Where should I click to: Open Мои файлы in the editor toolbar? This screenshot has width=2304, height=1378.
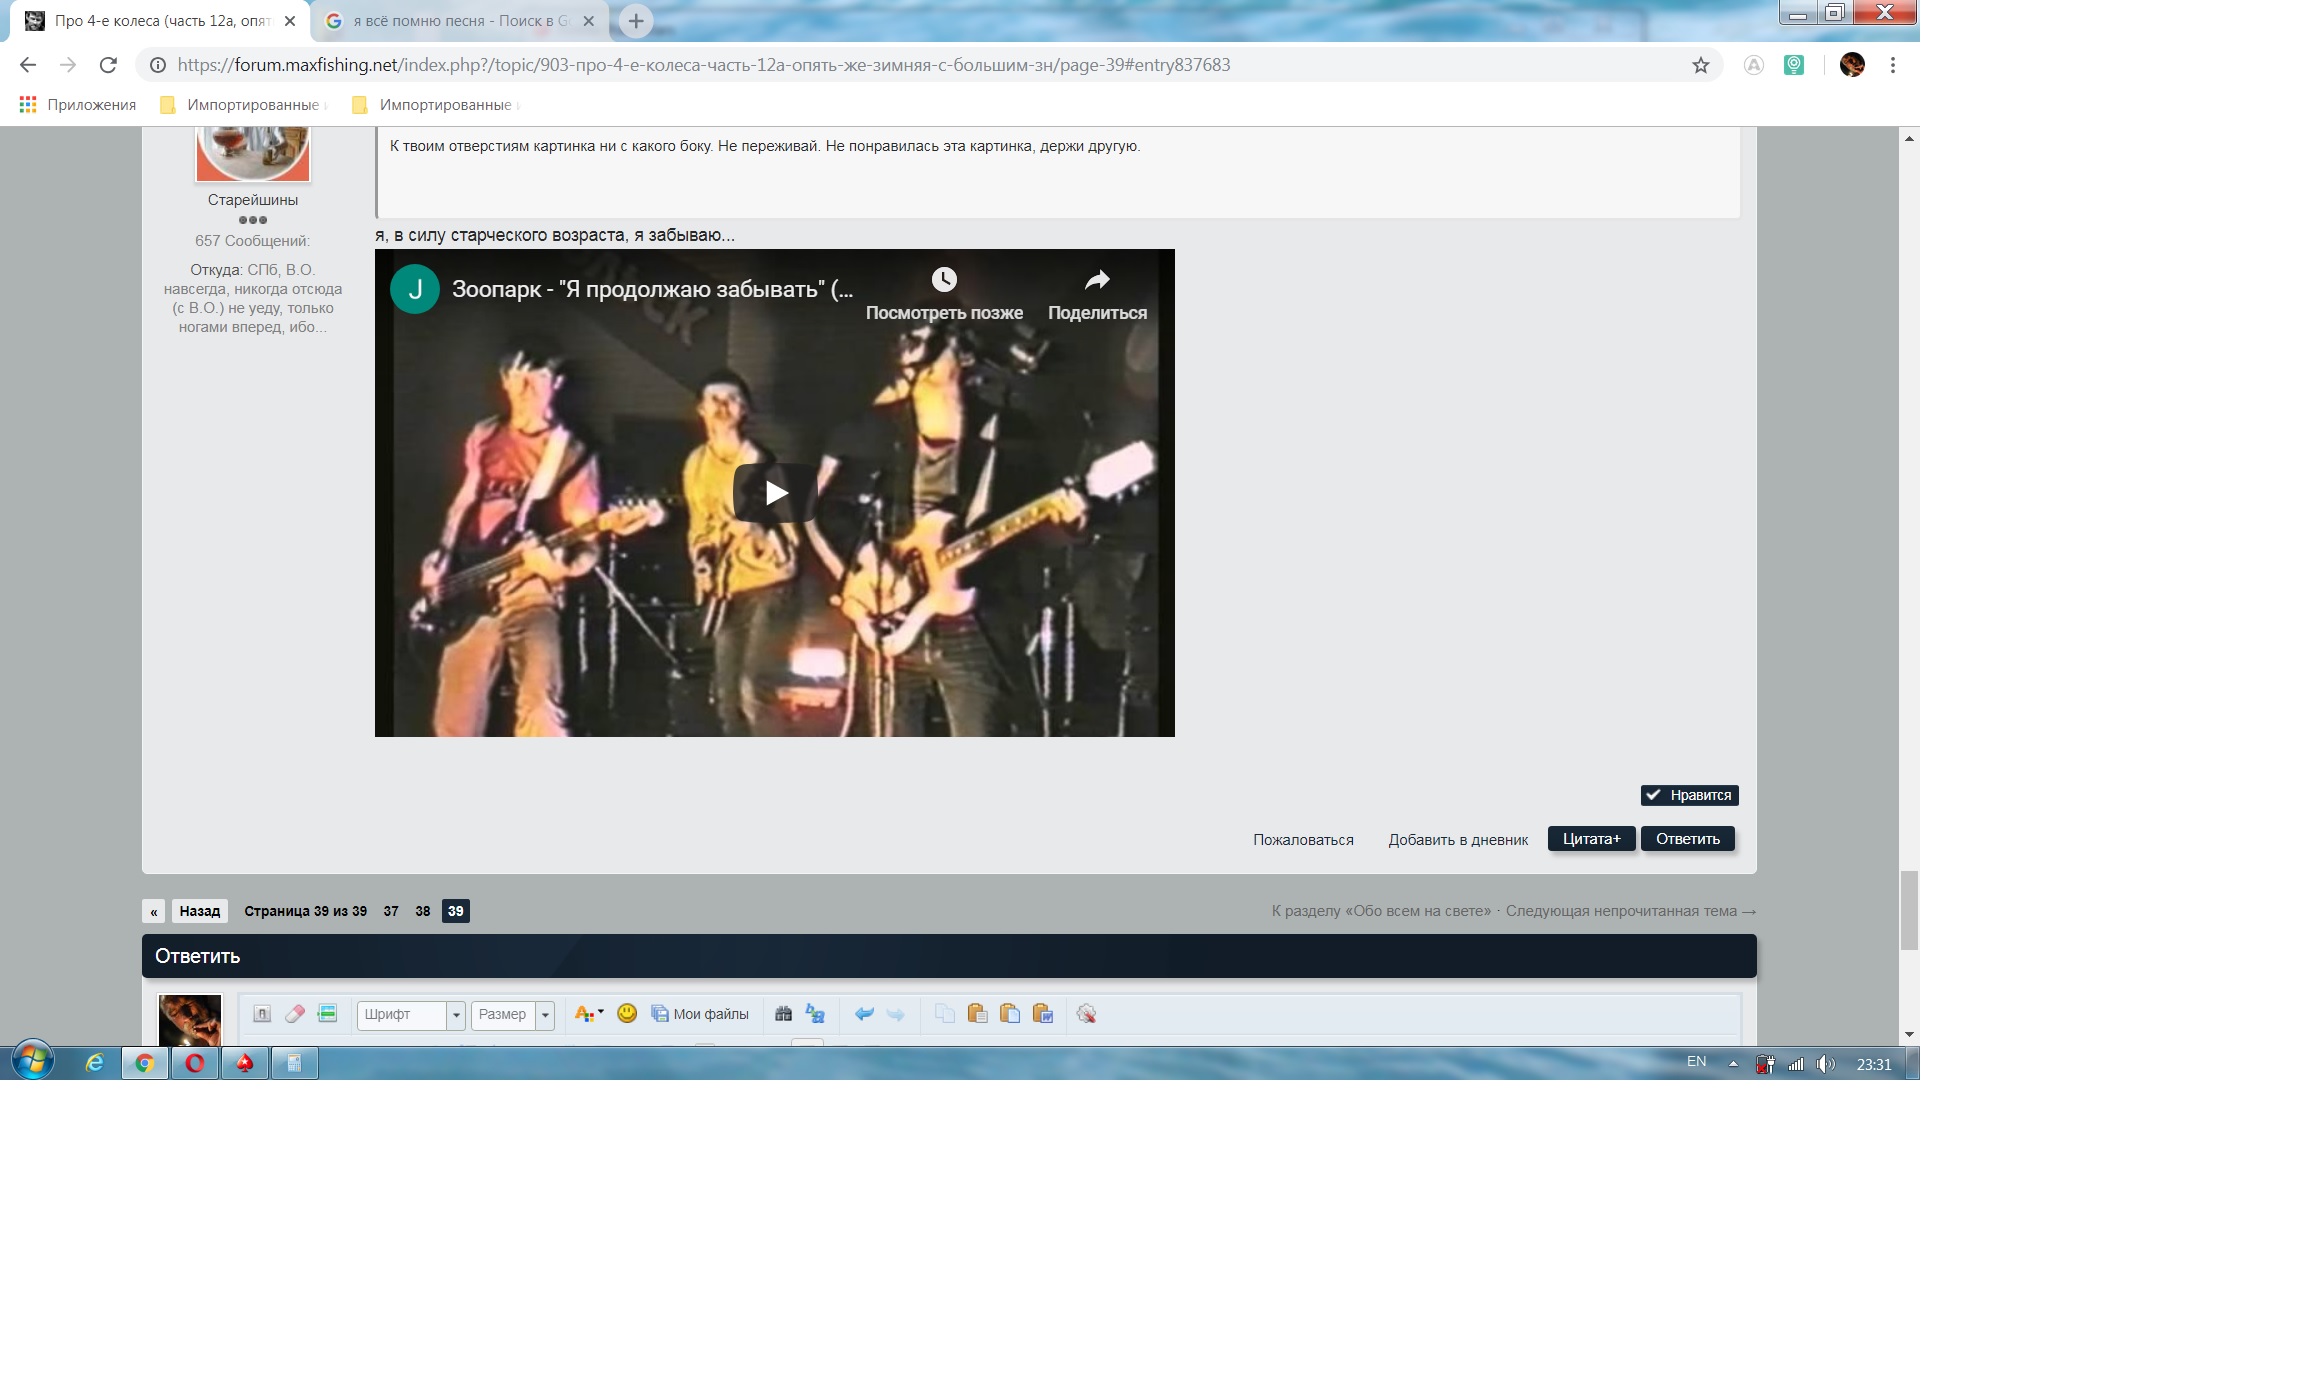(700, 1014)
